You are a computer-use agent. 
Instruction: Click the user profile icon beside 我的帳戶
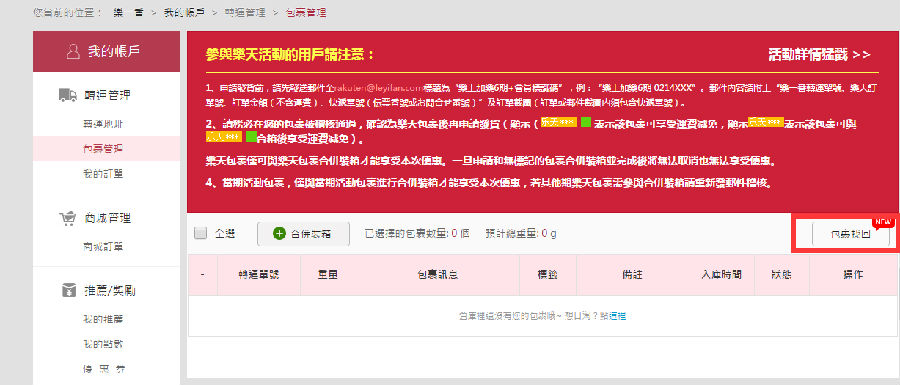point(72,52)
